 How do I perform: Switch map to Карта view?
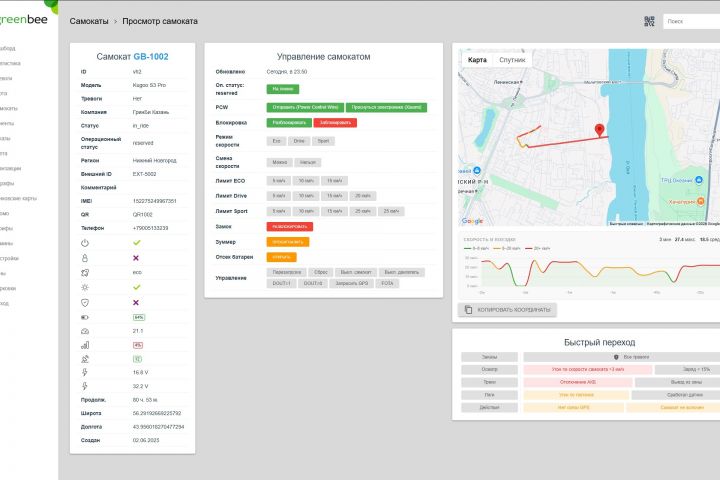coord(477,60)
